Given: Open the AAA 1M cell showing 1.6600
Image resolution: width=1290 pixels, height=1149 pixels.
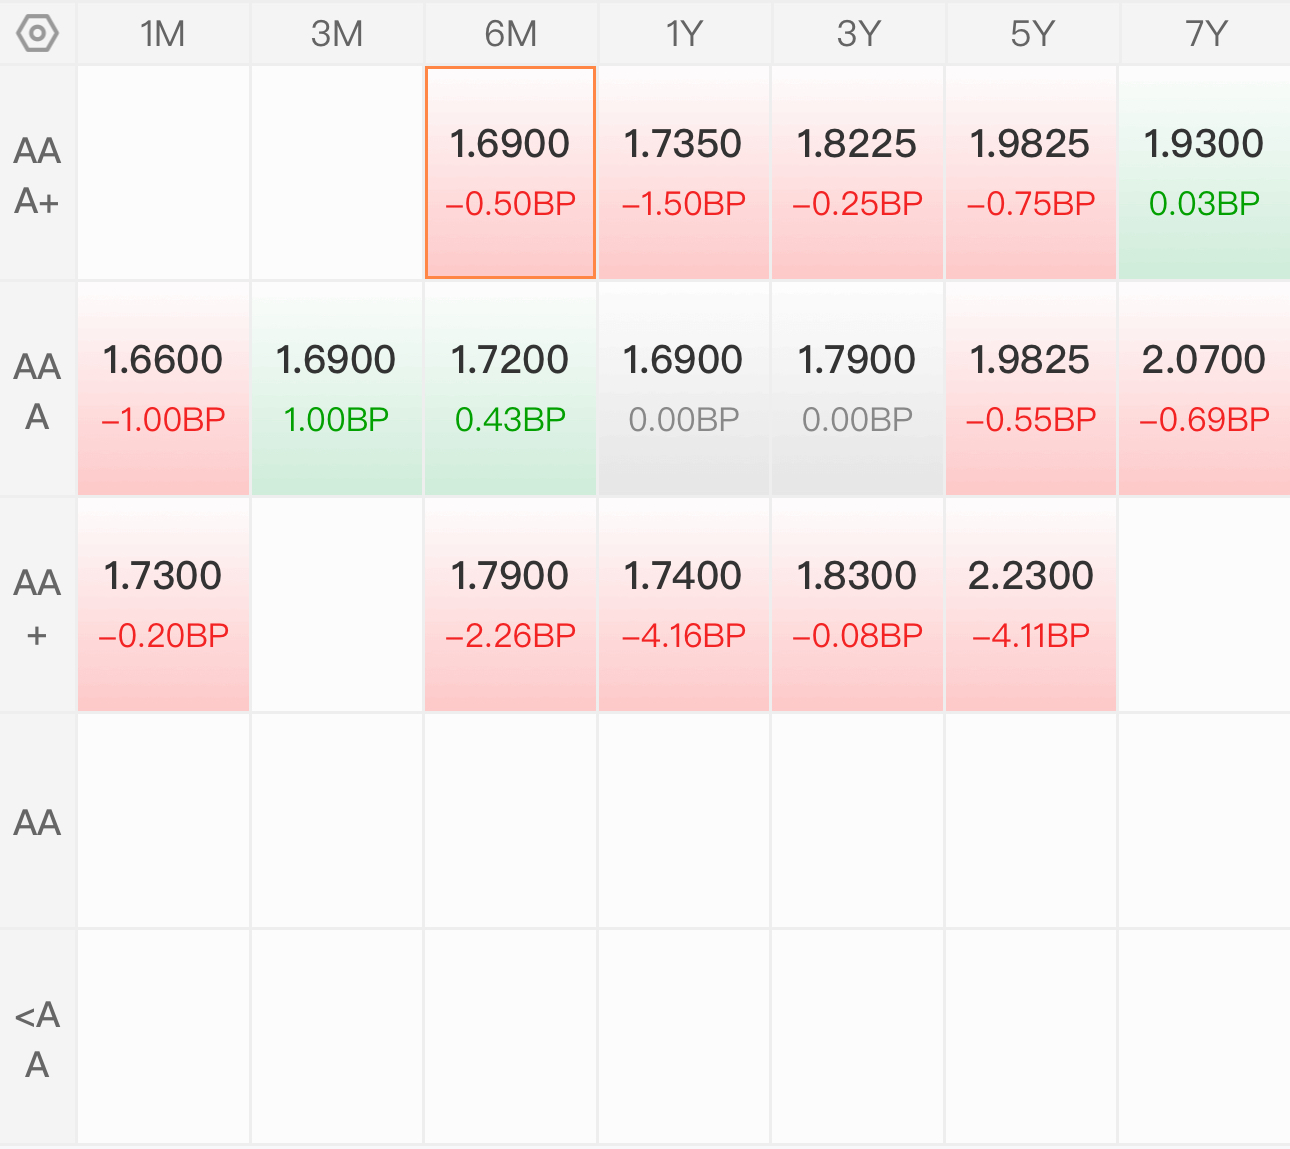Looking at the screenshot, I should pyautogui.click(x=163, y=388).
